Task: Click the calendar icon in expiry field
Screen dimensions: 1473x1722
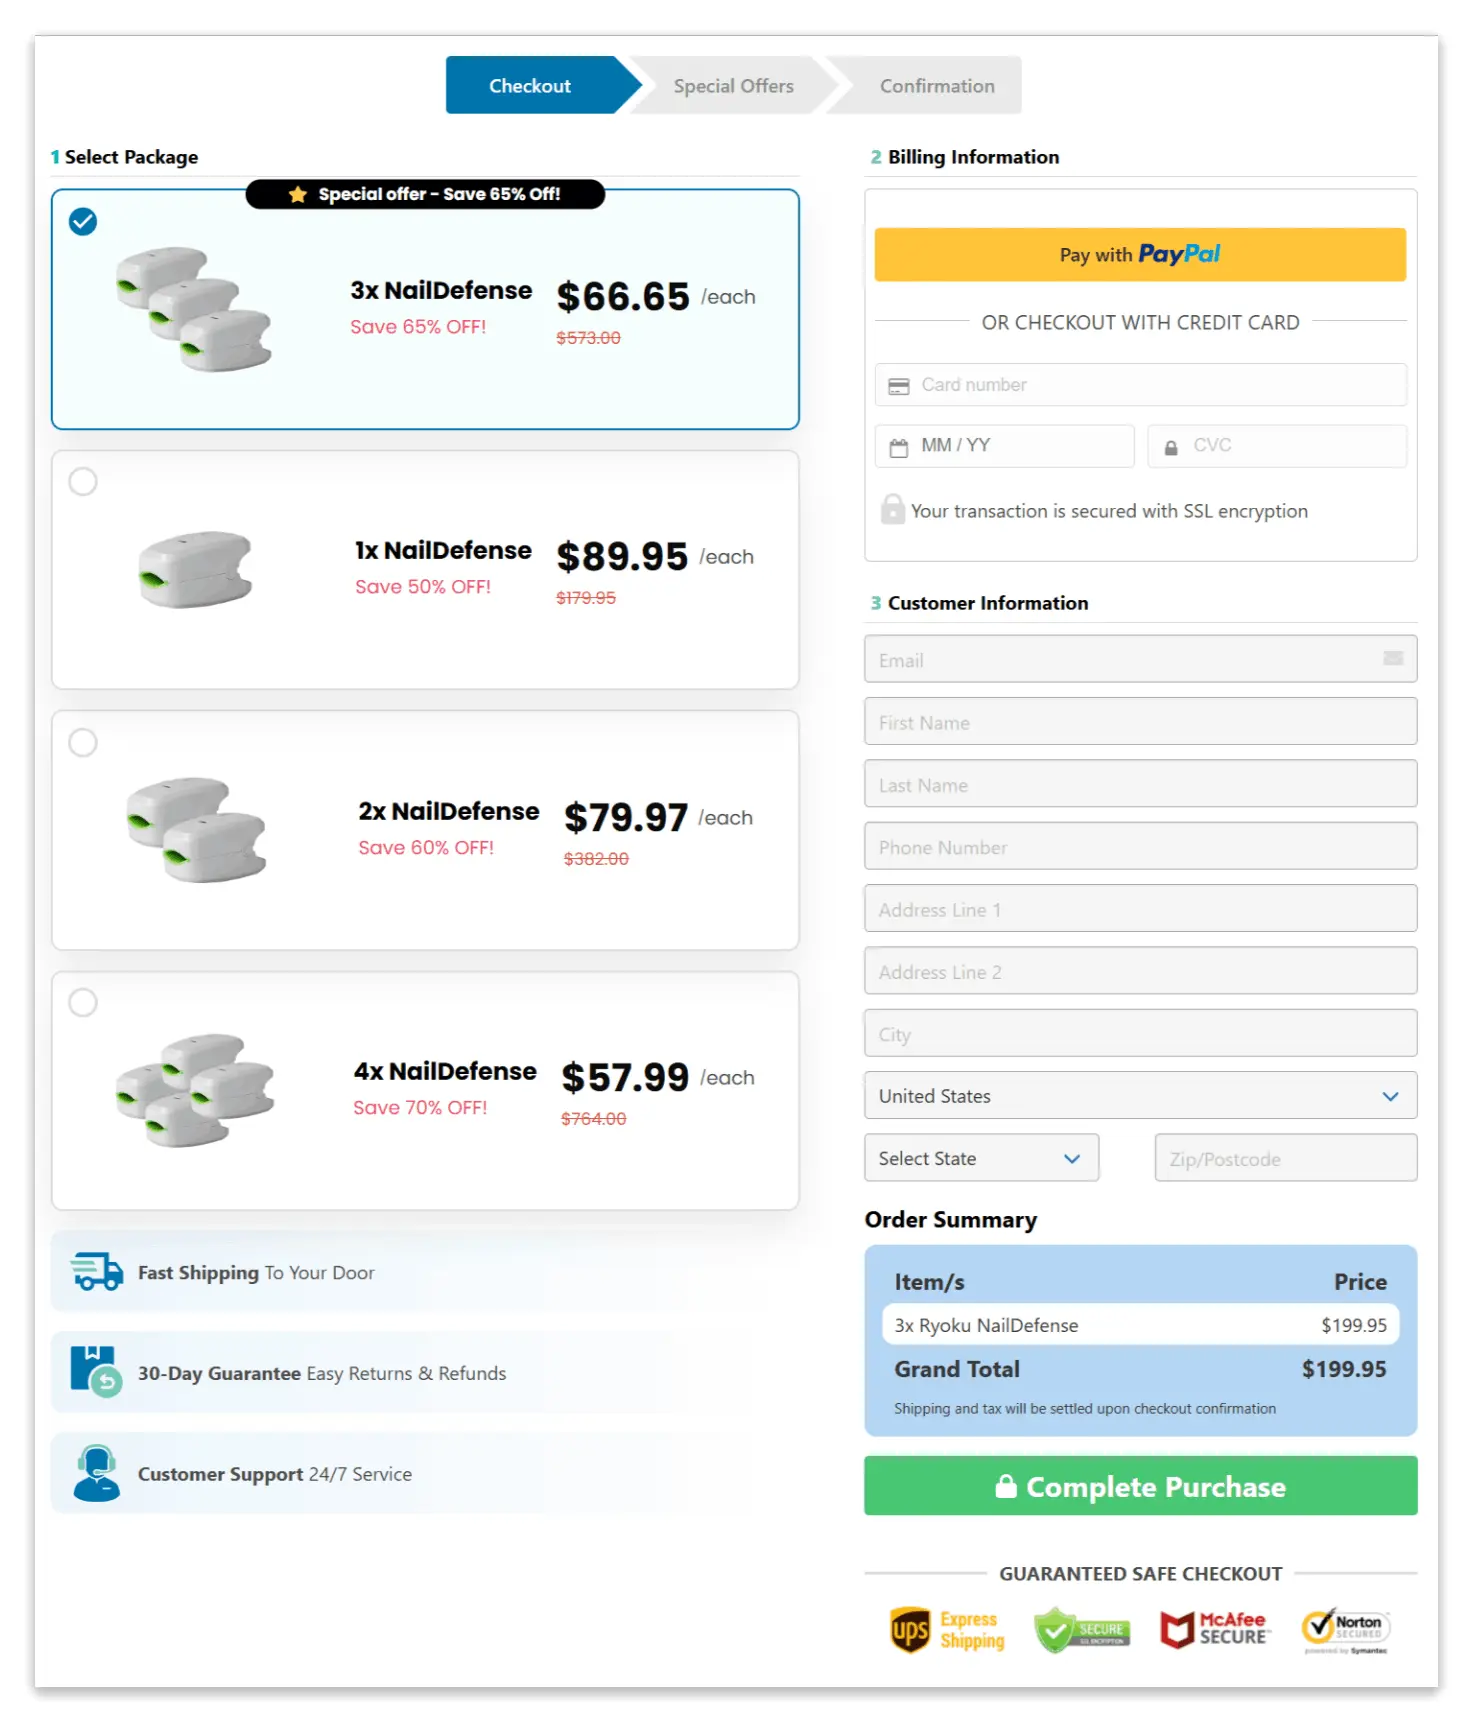Action: [x=899, y=447]
